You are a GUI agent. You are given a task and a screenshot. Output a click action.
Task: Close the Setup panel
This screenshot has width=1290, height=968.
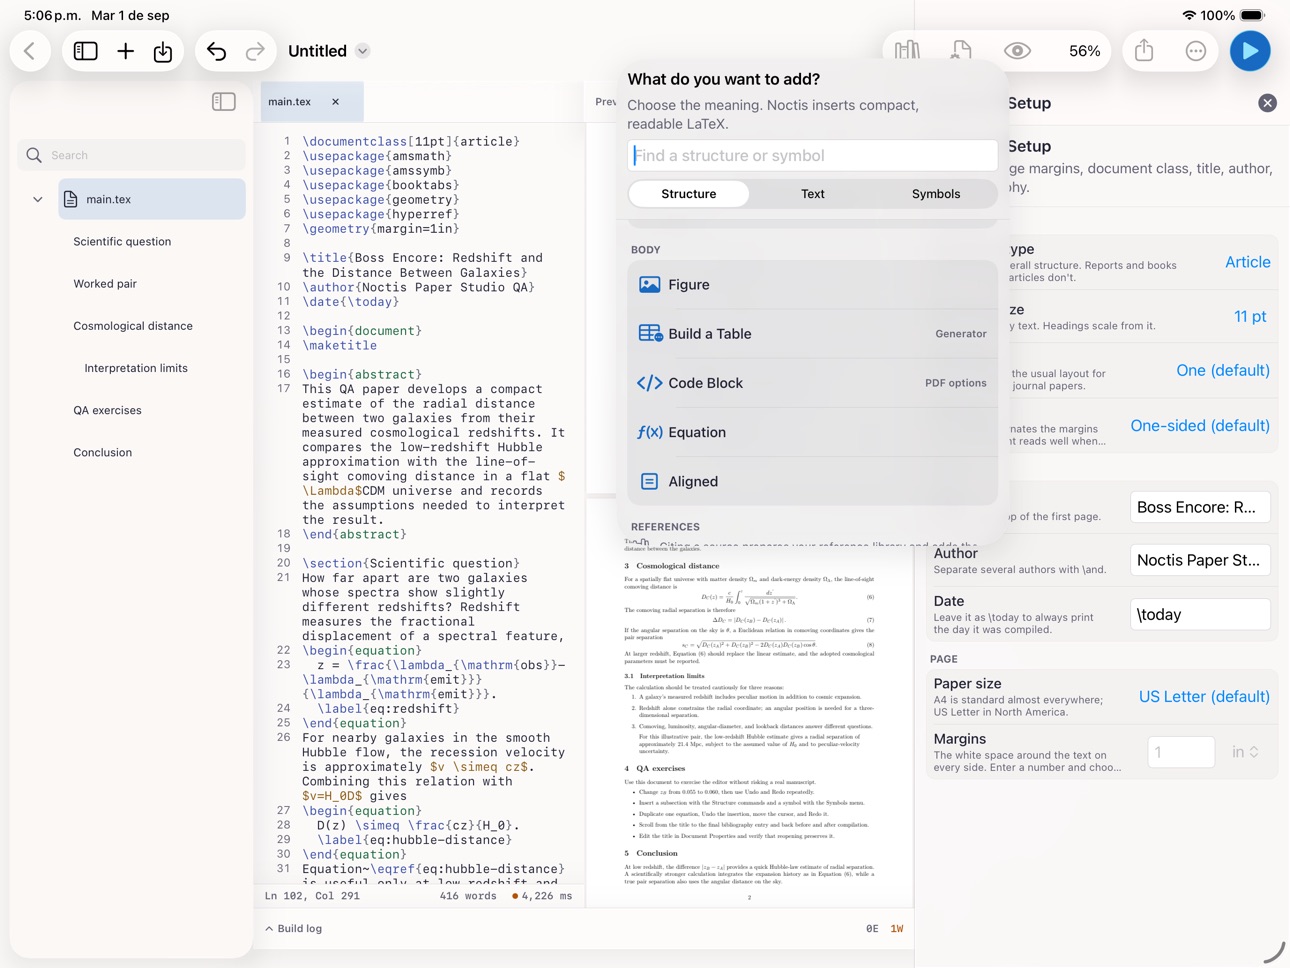click(1267, 103)
